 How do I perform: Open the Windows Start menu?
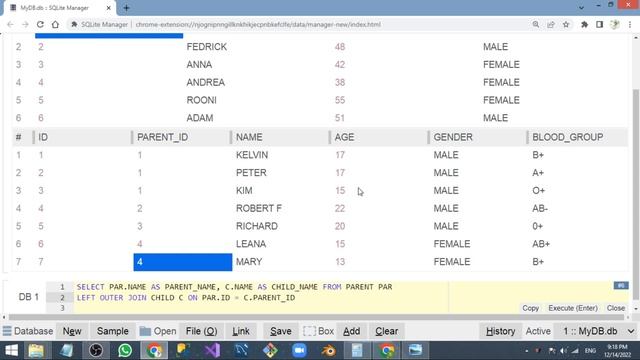[11, 351]
